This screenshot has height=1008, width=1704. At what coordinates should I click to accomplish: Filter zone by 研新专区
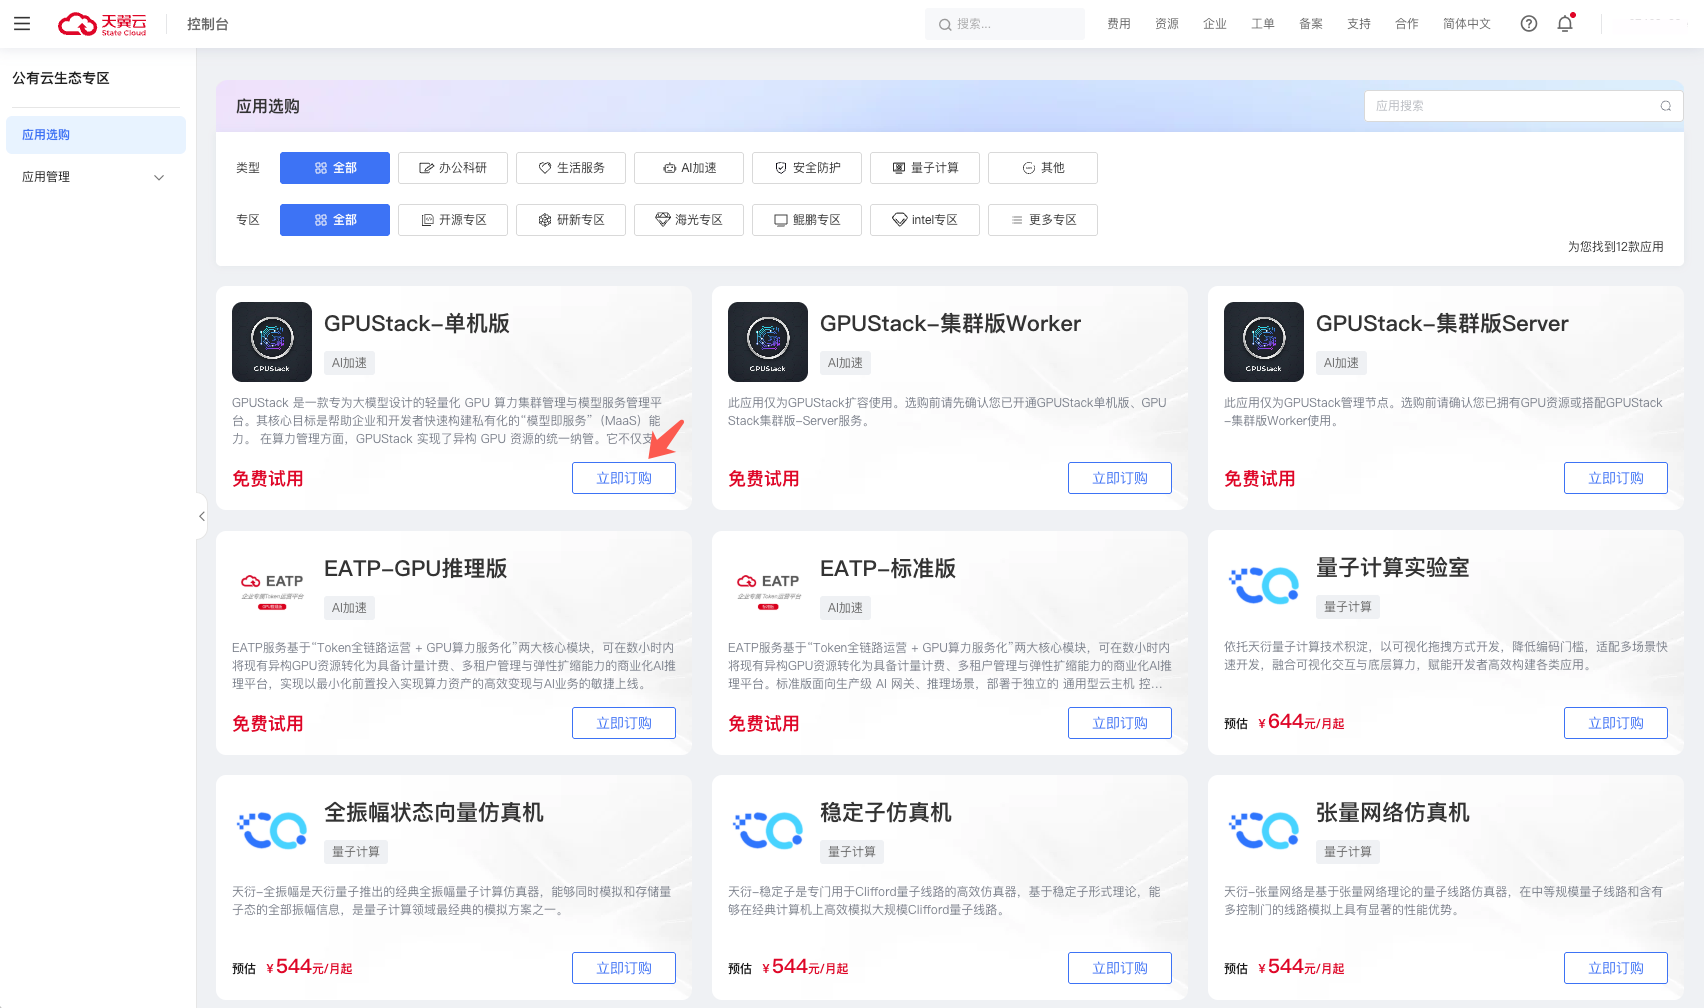coord(571,220)
